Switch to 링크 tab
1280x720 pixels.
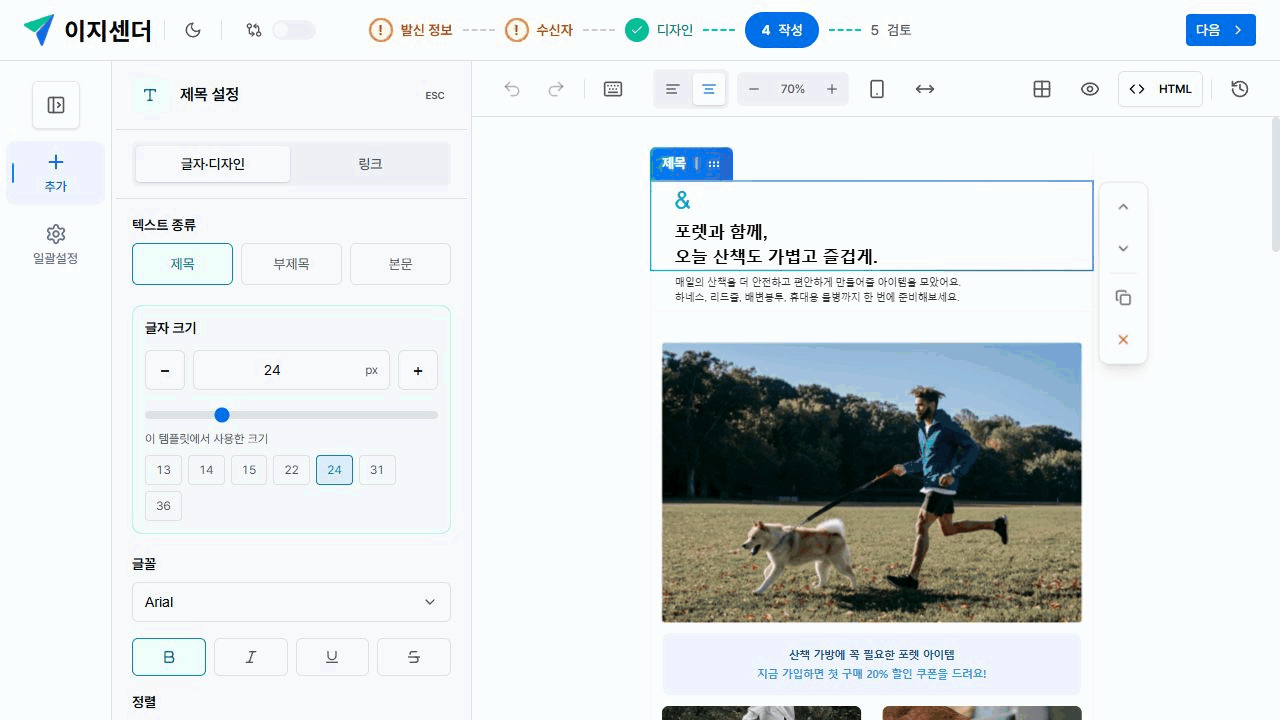click(370, 164)
